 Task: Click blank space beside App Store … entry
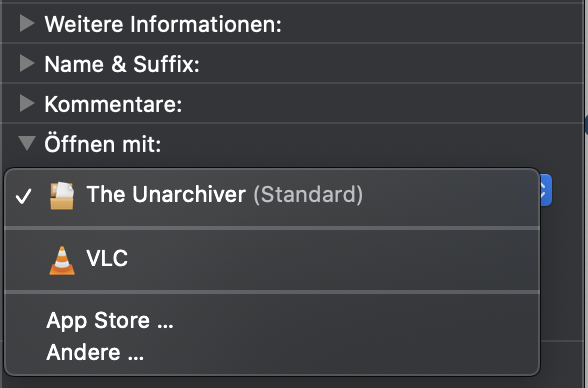pyautogui.click(x=356, y=321)
